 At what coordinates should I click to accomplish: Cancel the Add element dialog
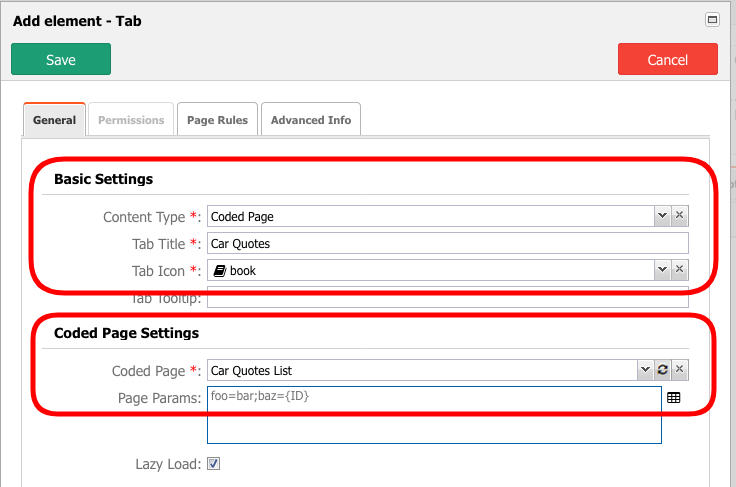[667, 59]
